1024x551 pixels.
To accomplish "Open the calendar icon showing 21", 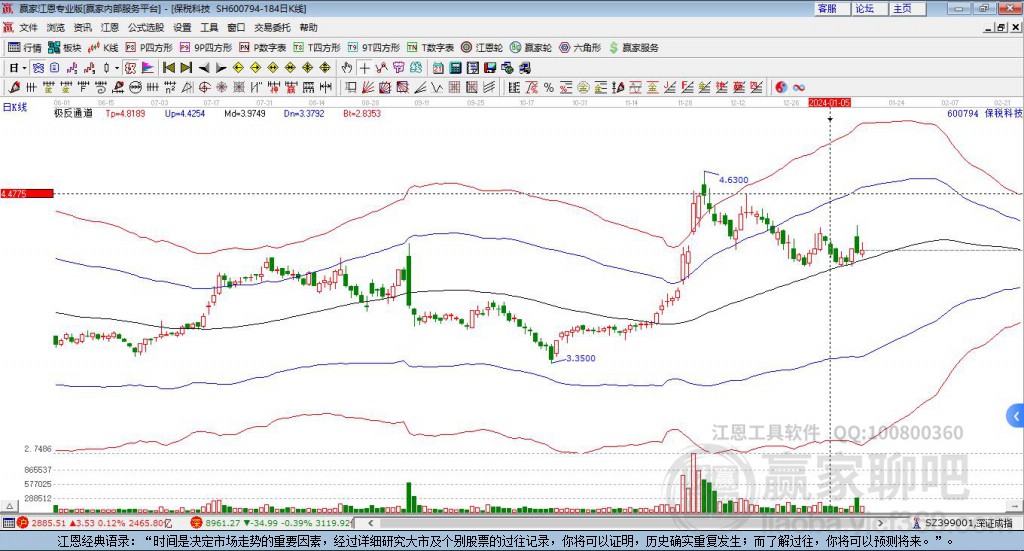I will [x=439, y=68].
